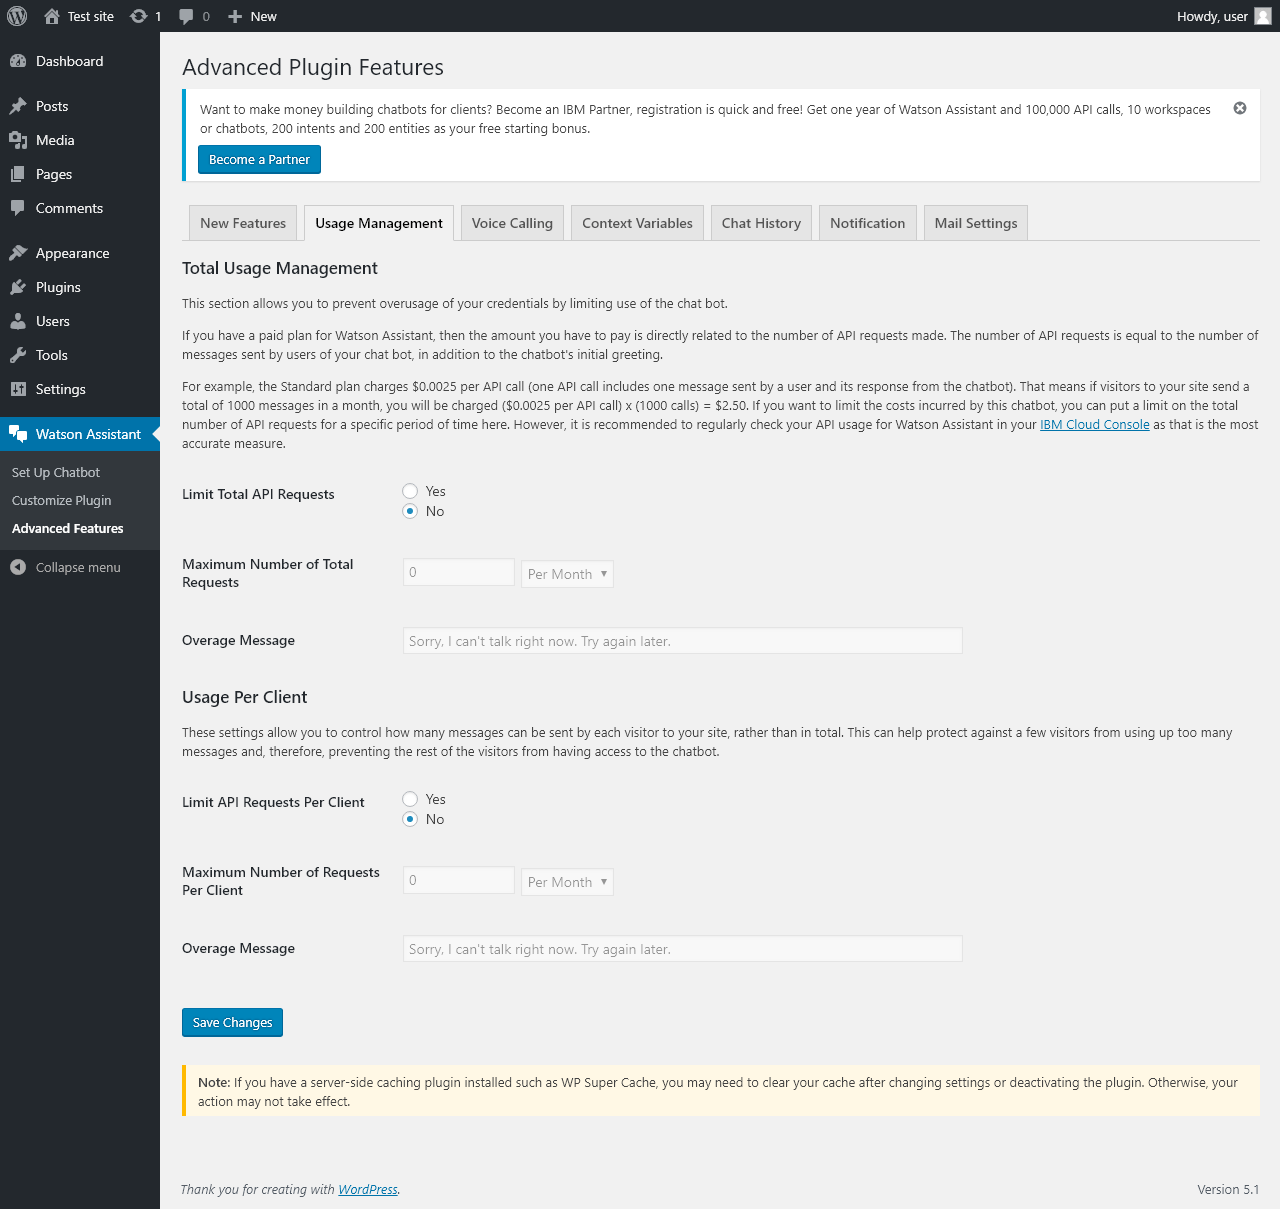This screenshot has width=1280, height=1209.
Task: Enable Limit Total API Requests Yes option
Action: [410, 491]
